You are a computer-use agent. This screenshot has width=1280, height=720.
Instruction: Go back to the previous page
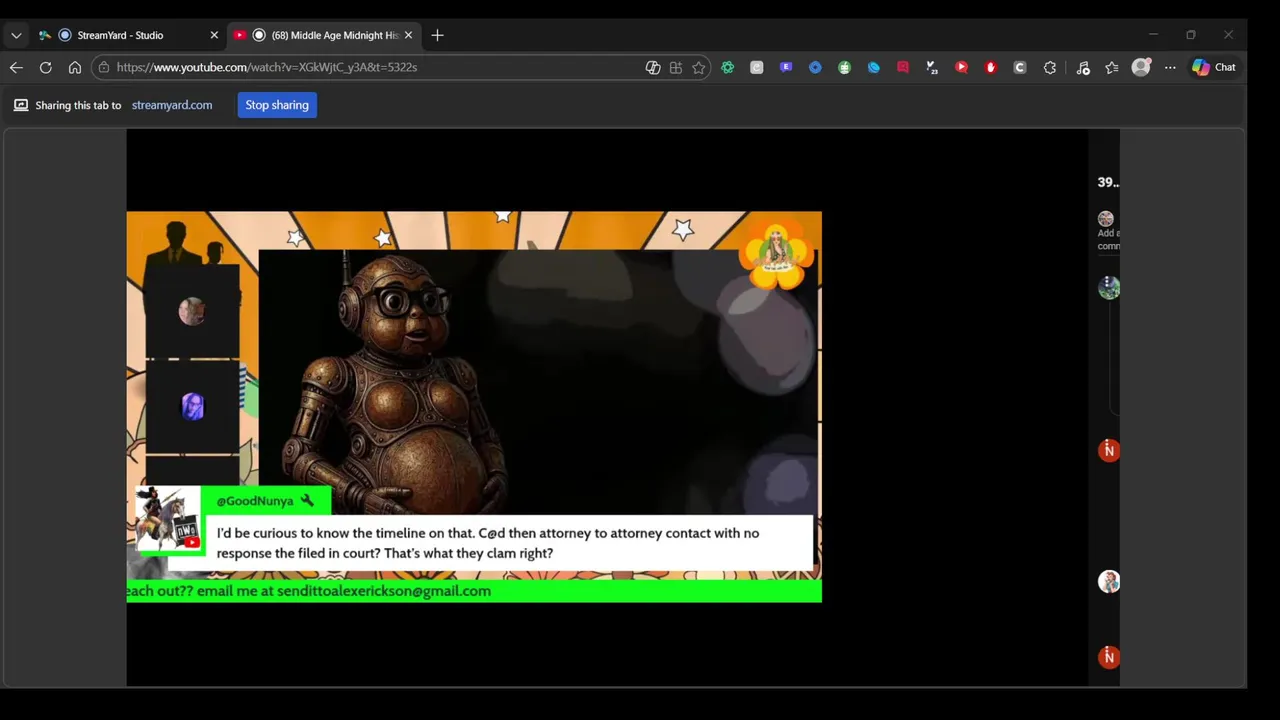[x=16, y=67]
